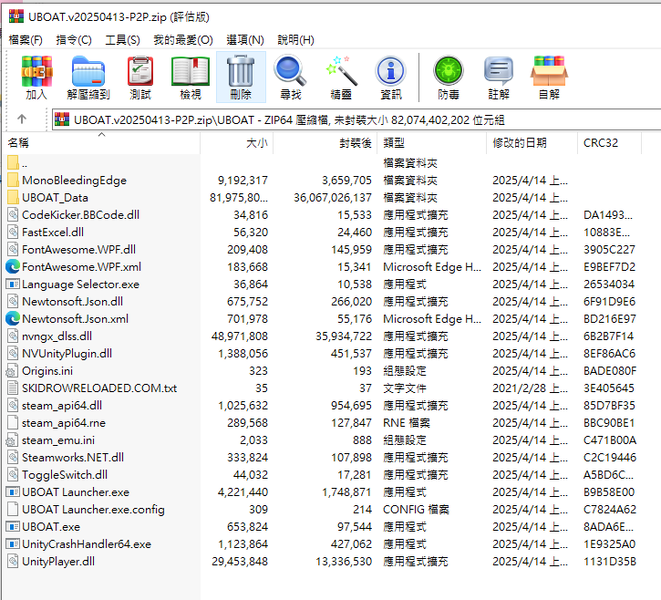Open the 工具(S) menu
Image resolution: width=661 pixels, height=600 pixels.
click(x=123, y=40)
